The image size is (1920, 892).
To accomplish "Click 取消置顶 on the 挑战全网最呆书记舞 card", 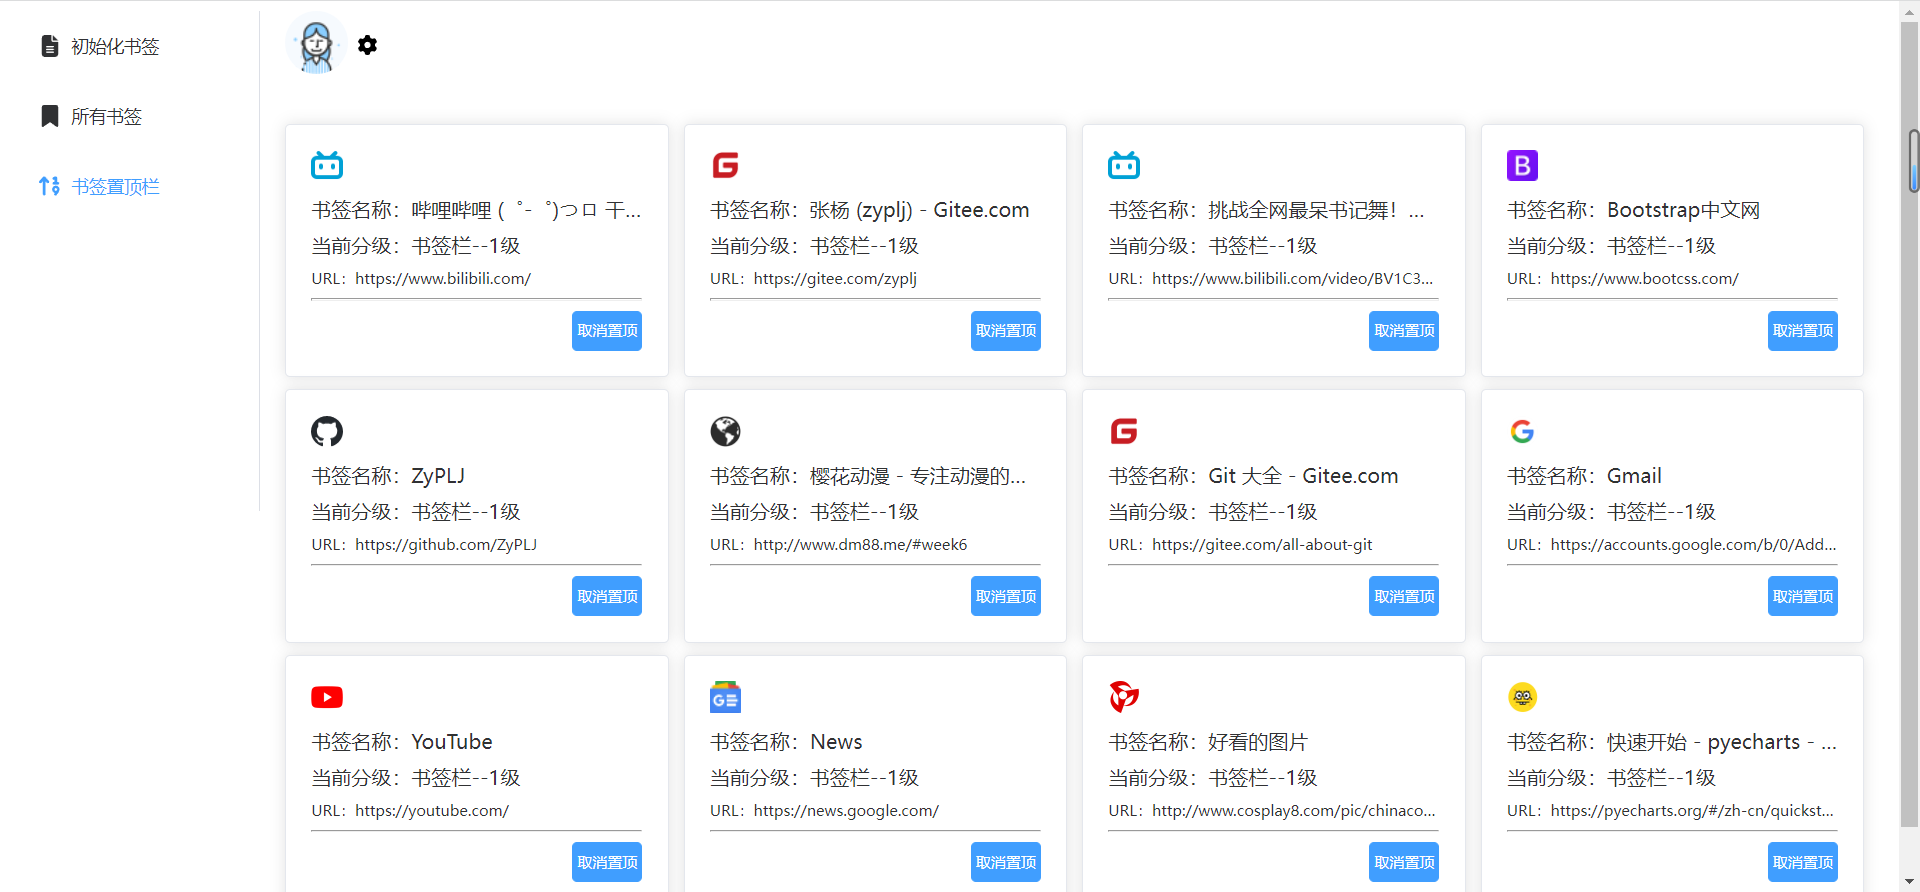I will (1404, 331).
